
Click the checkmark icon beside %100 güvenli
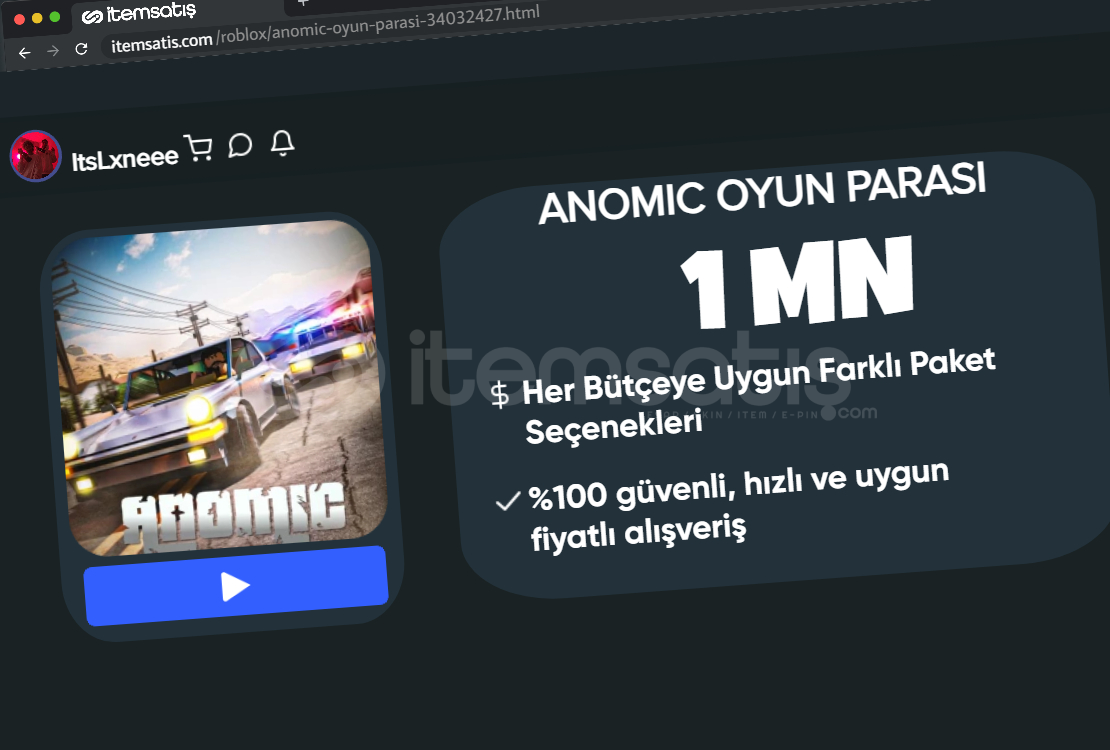507,501
